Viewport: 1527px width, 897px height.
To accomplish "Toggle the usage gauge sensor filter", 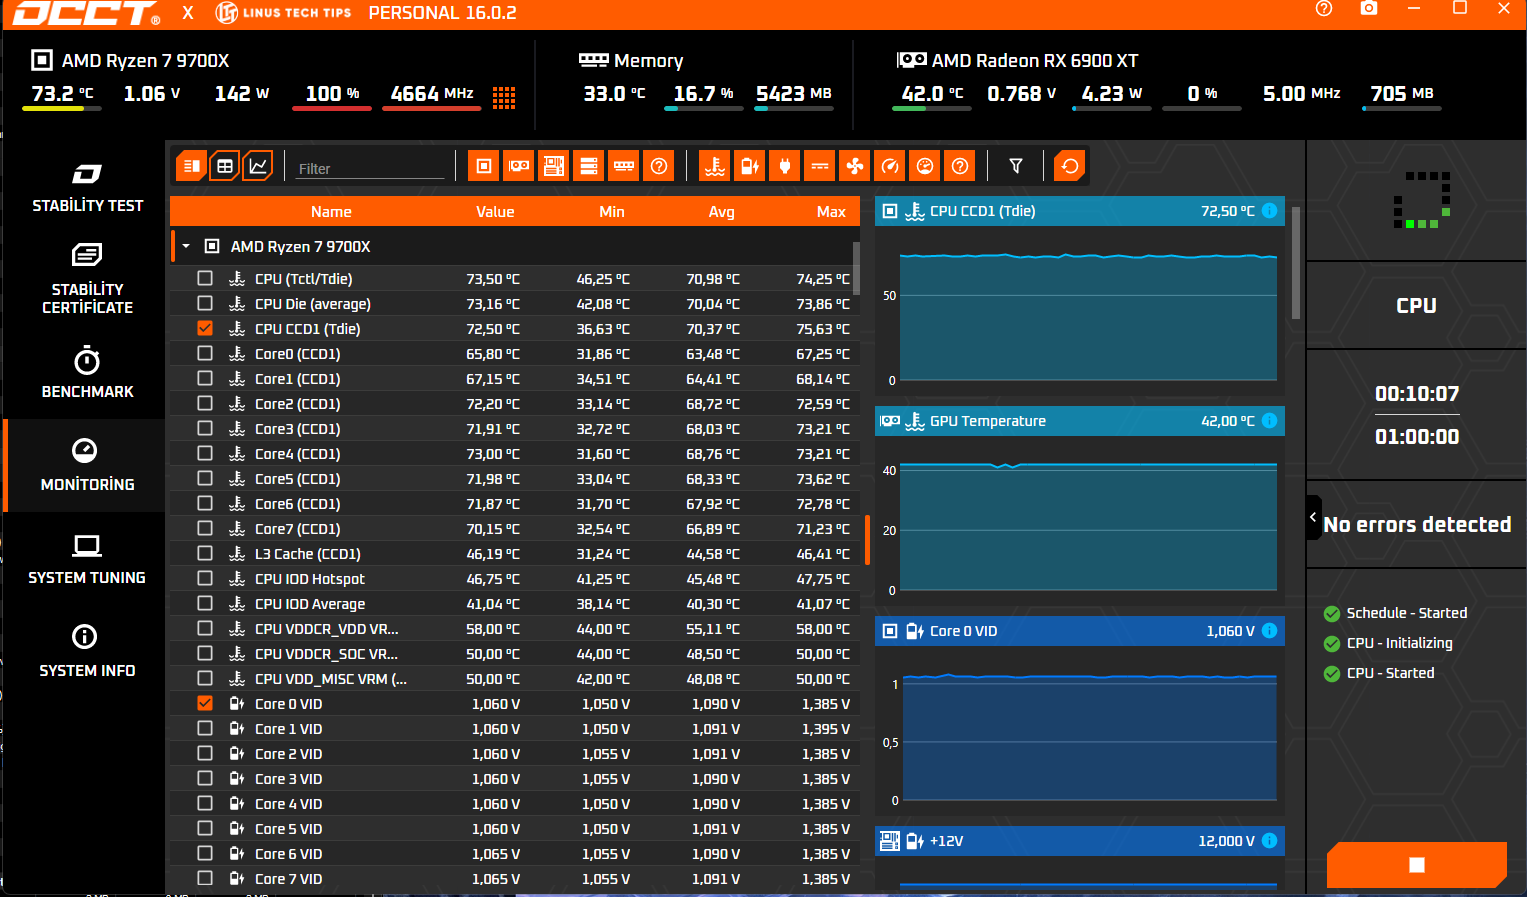I will [x=925, y=166].
